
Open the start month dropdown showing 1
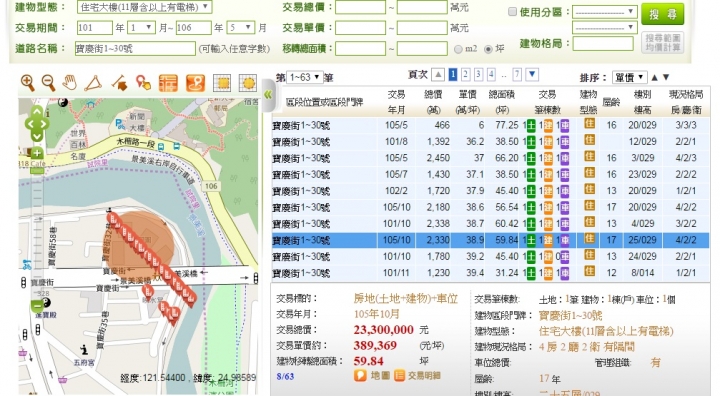point(141,28)
